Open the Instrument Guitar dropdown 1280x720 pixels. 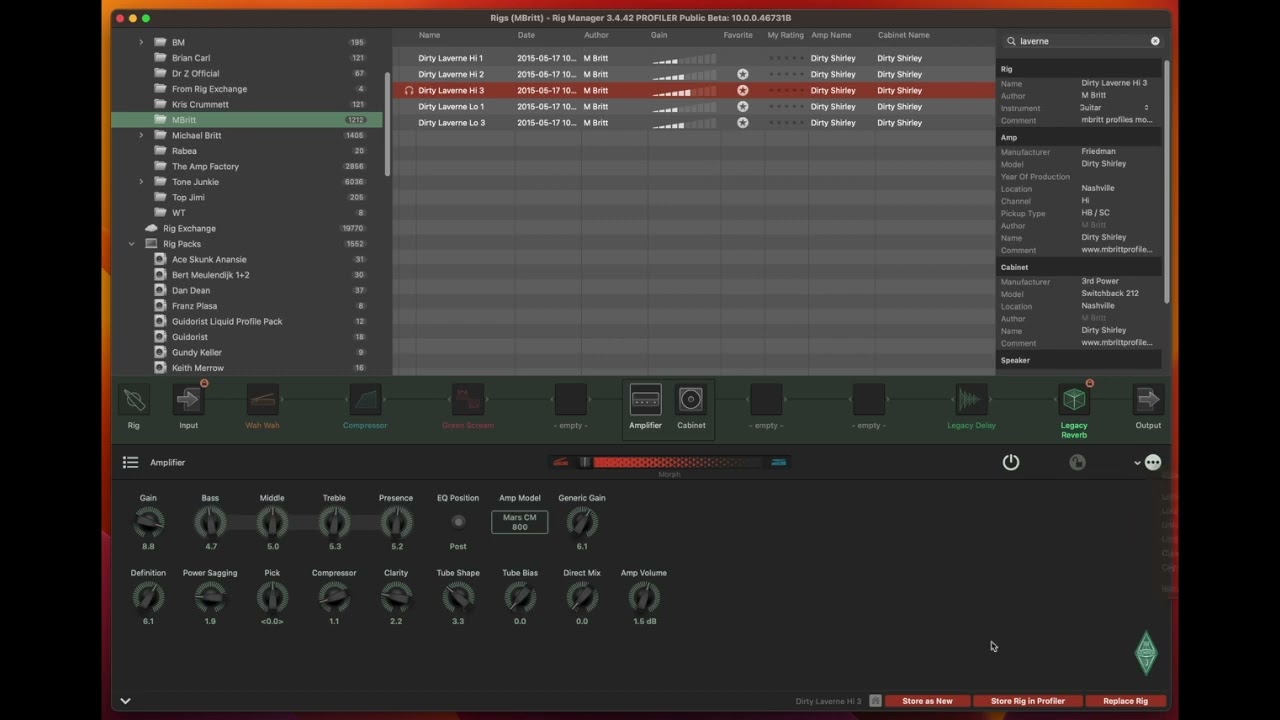(x=1115, y=108)
